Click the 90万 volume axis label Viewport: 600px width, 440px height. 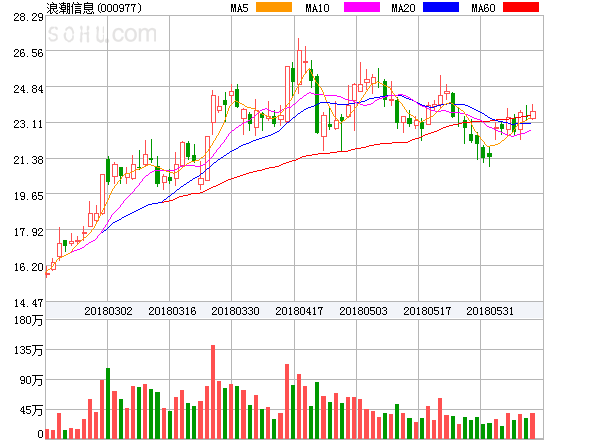(x=31, y=380)
